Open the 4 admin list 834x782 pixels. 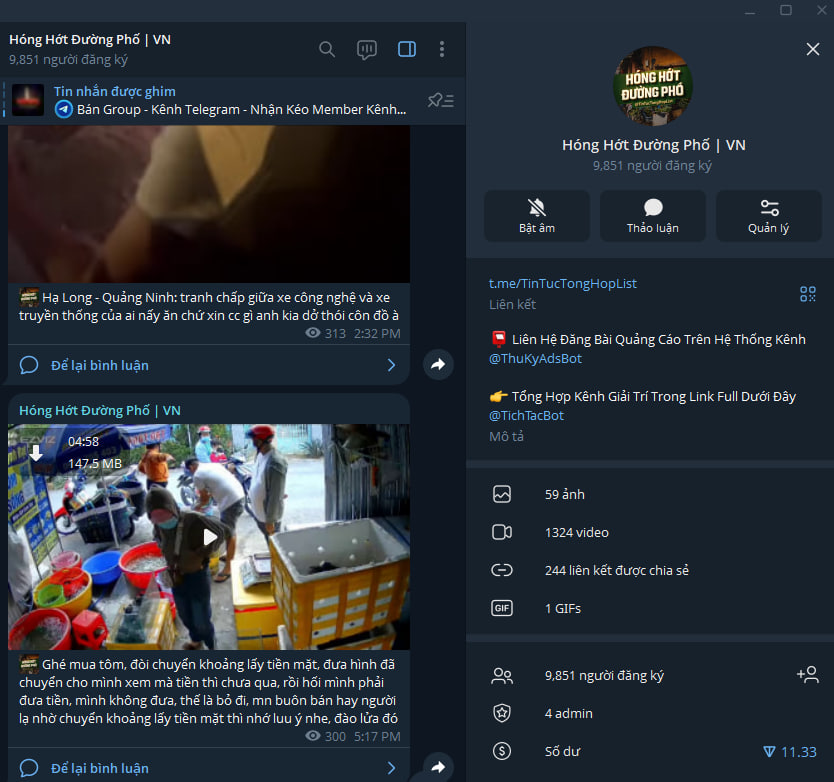point(650,713)
